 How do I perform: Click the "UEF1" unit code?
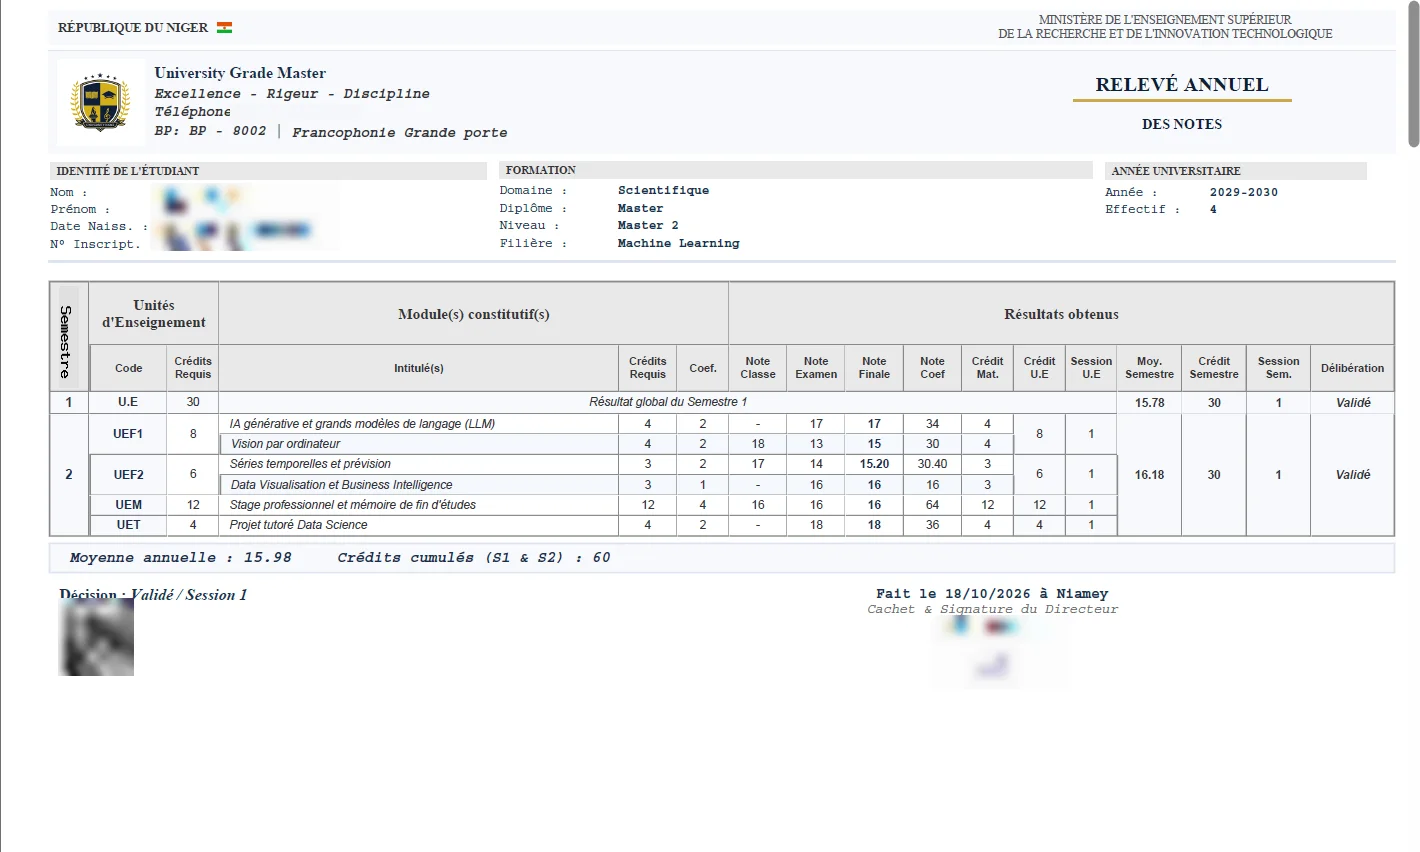coord(128,434)
